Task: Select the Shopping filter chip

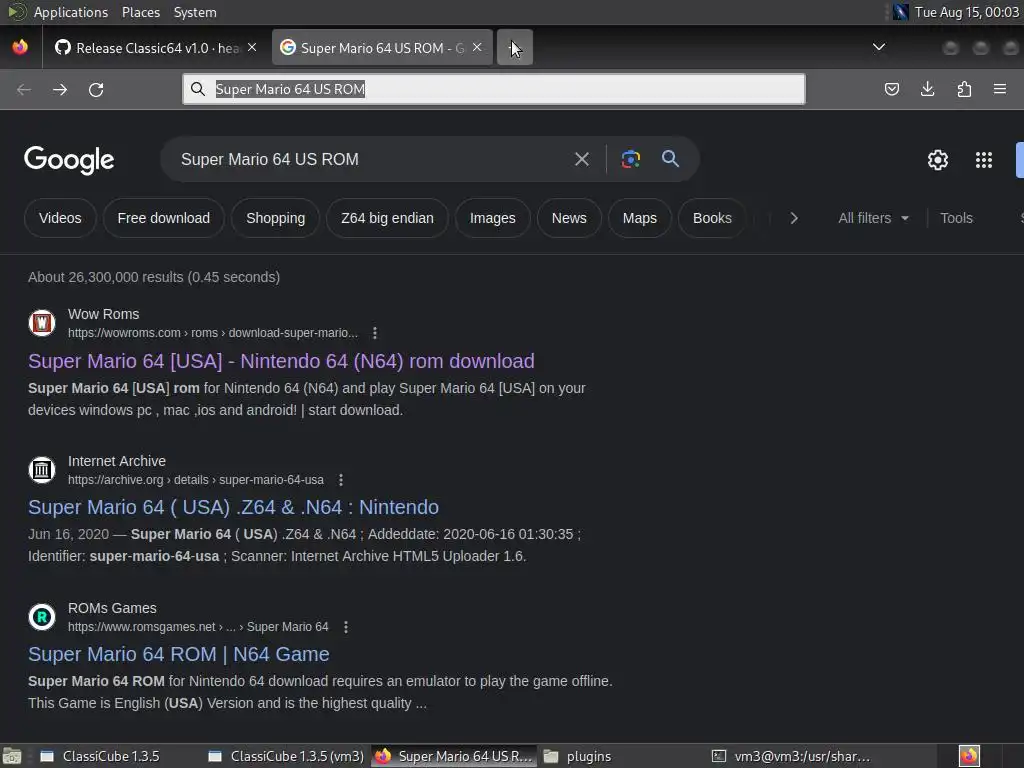Action: pyautogui.click(x=276, y=218)
